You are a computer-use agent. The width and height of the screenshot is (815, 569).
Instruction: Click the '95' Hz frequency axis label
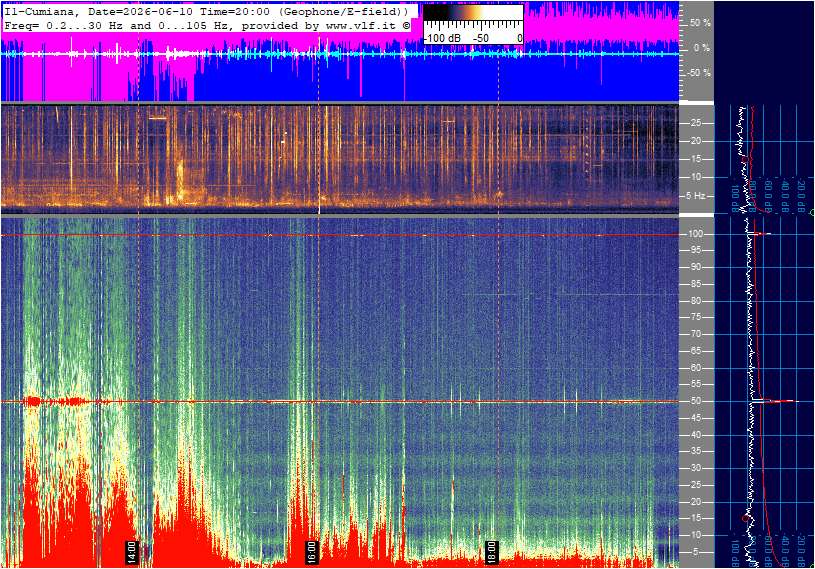point(695,250)
